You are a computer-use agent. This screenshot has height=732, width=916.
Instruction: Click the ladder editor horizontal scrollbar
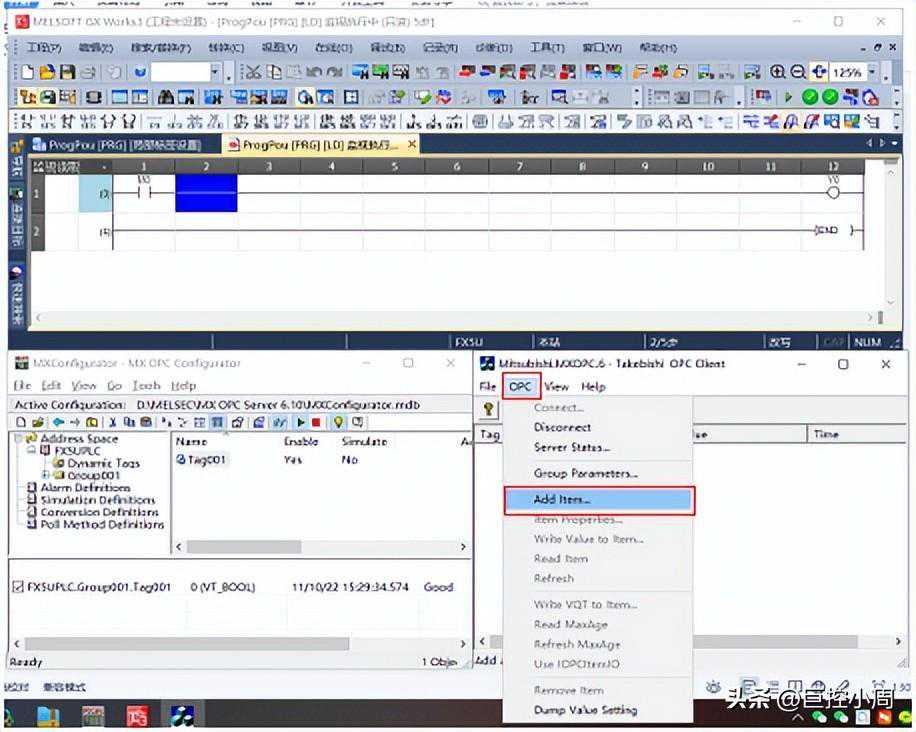(x=450, y=318)
